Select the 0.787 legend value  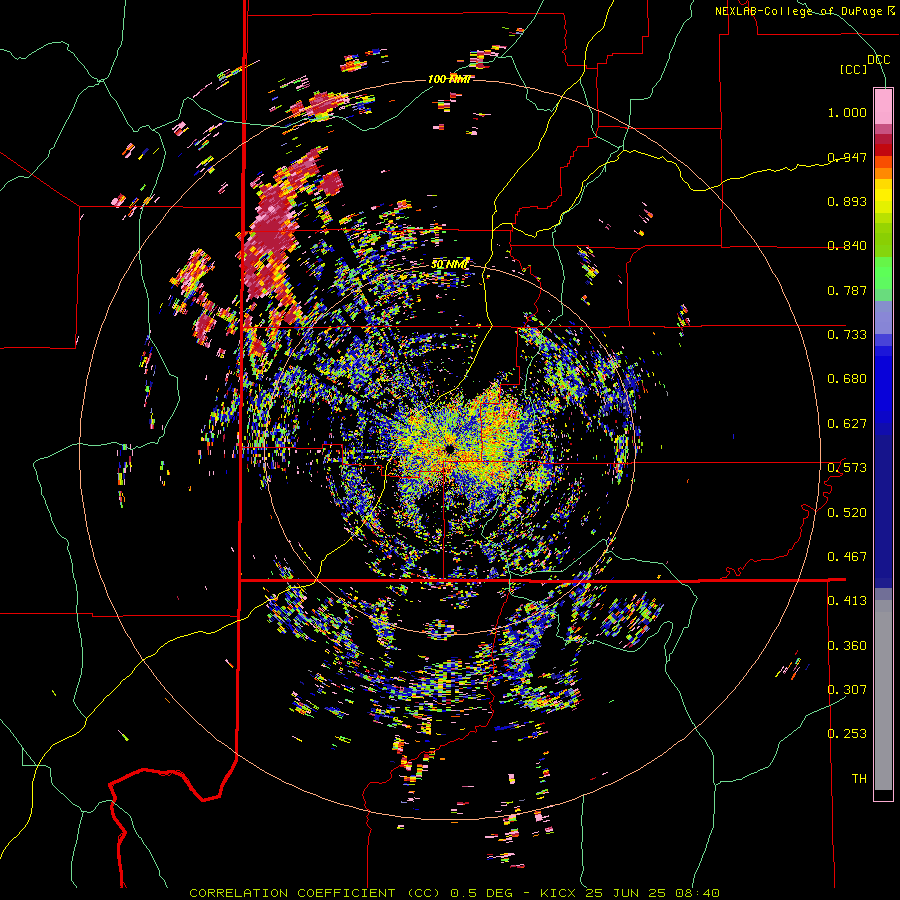[x=847, y=290]
